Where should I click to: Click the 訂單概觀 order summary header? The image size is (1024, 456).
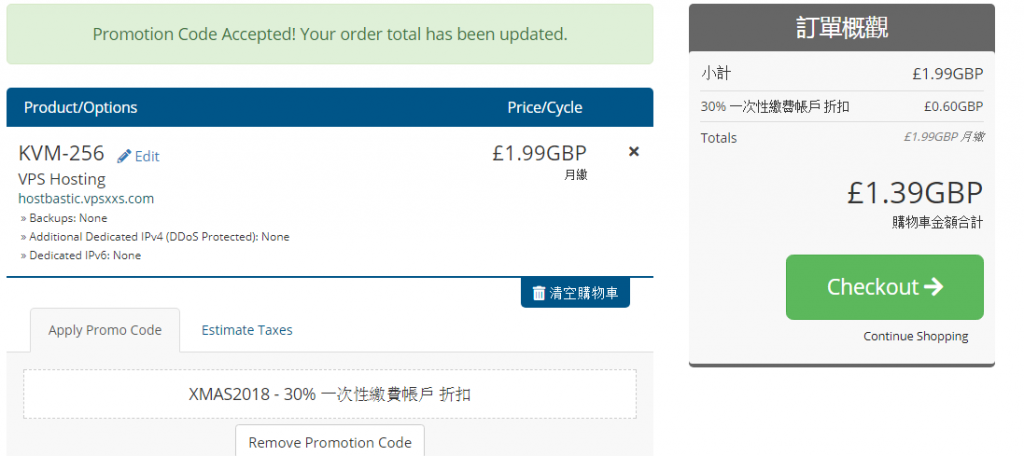pyautogui.click(x=842, y=28)
